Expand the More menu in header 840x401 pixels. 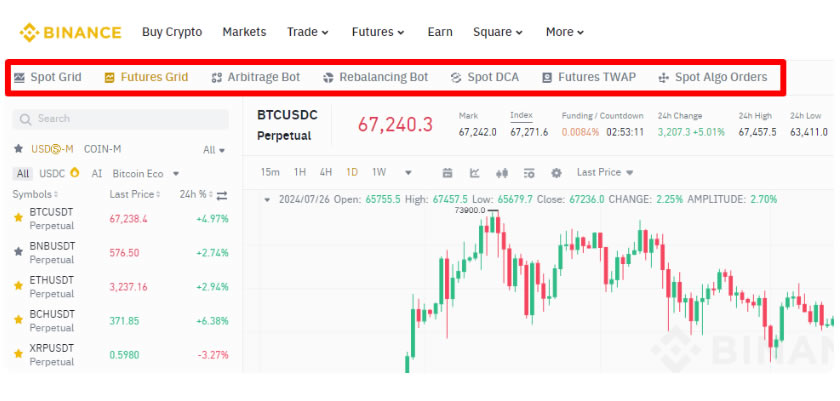pyautogui.click(x=564, y=32)
